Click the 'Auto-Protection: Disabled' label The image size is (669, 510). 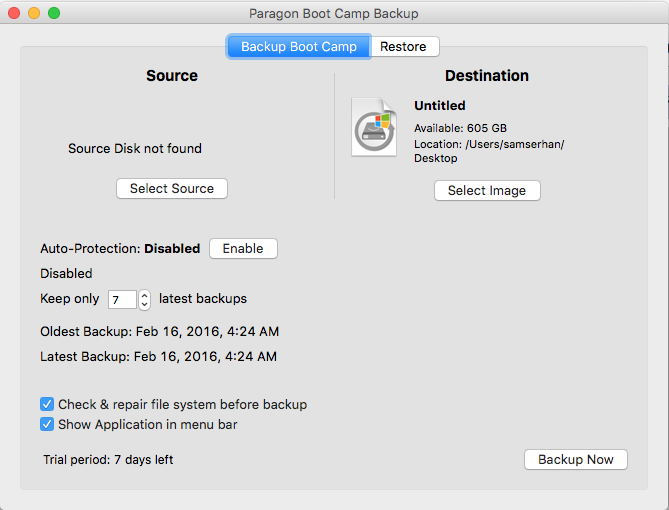pos(120,248)
